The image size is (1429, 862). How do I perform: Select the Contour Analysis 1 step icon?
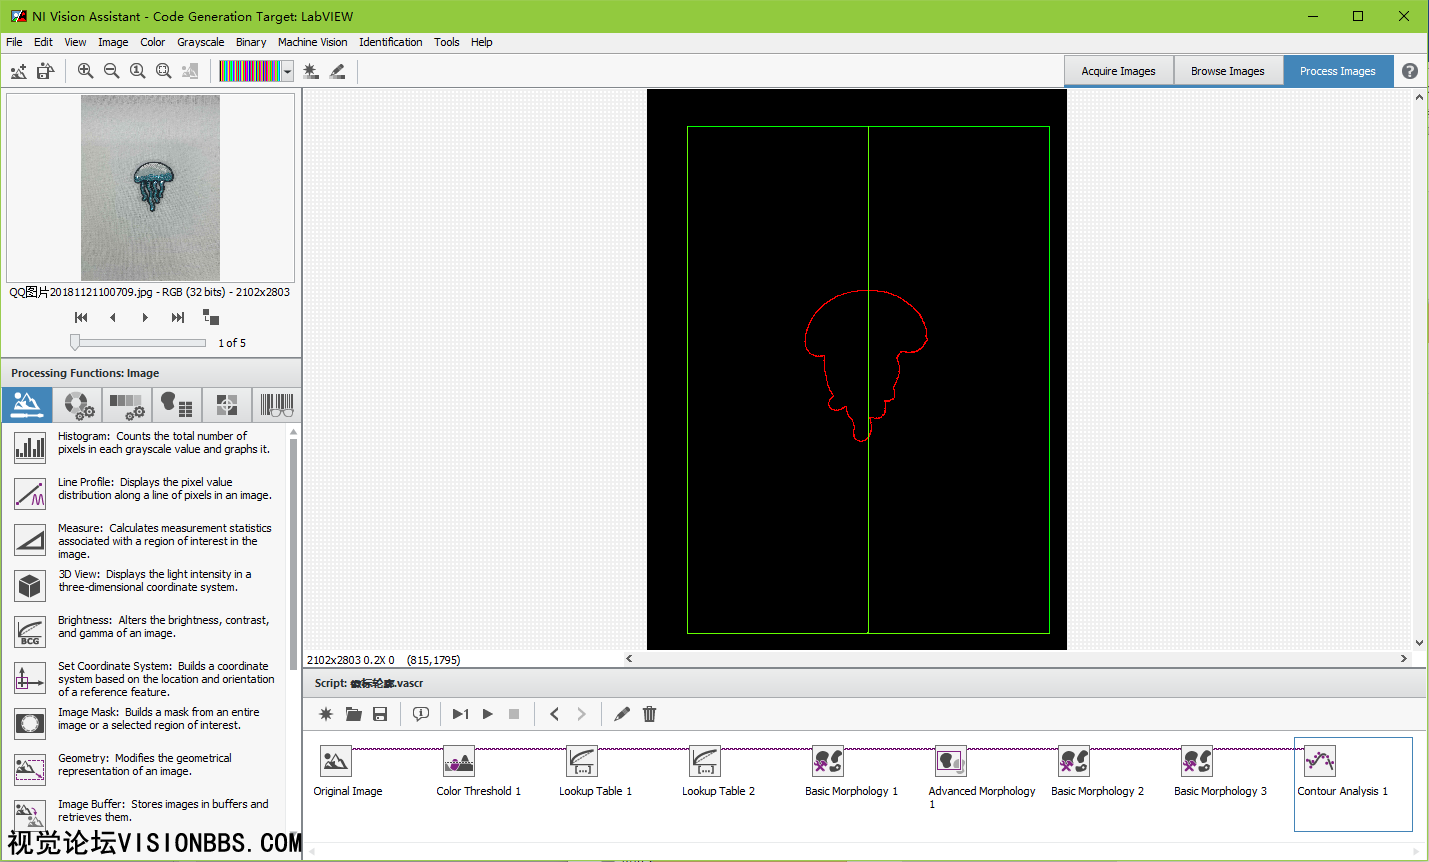[x=1319, y=762]
